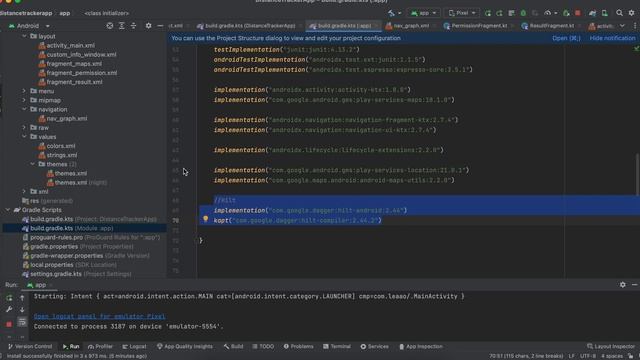Click Hide notification link

612,38
